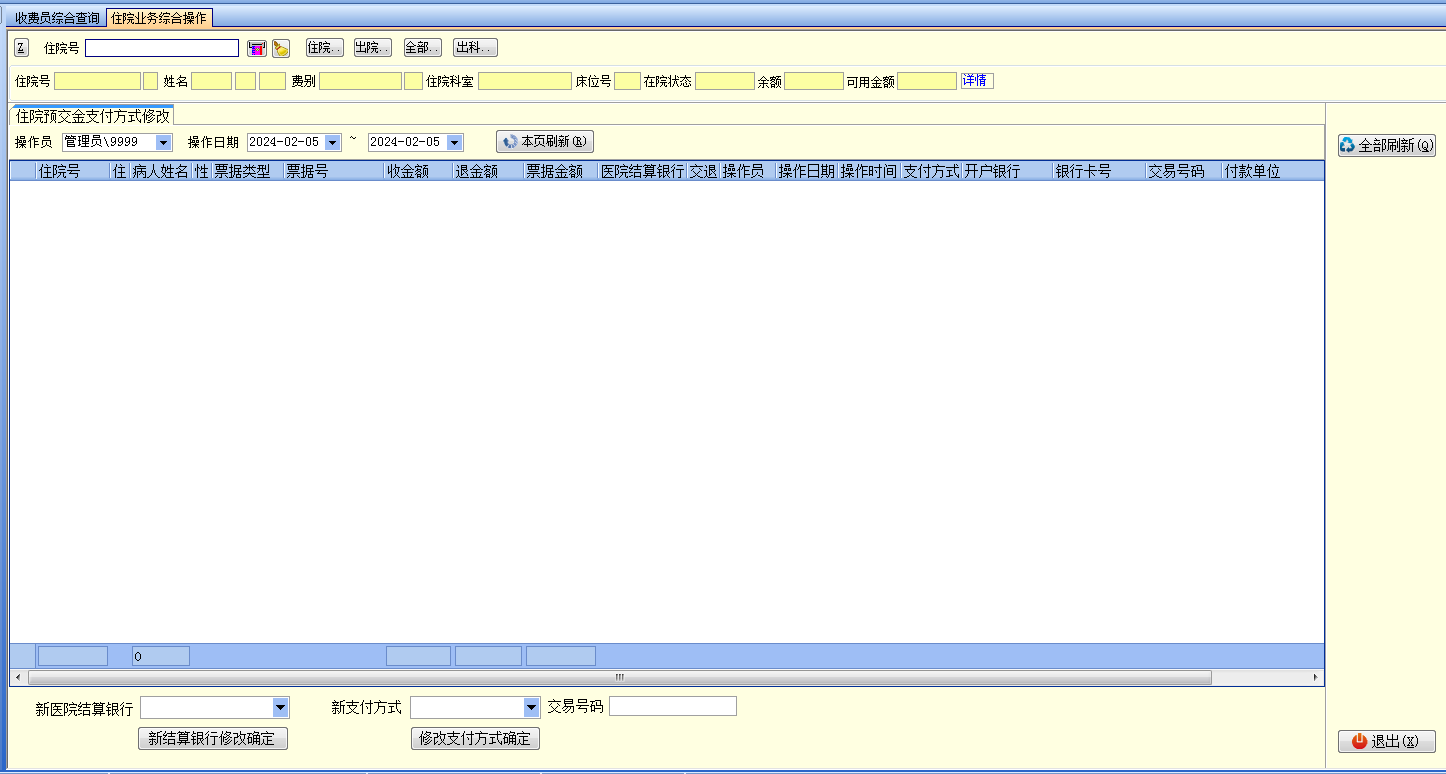The image size is (1446, 774).
Task: Click the 开户银行 column header
Action: coord(1007,172)
